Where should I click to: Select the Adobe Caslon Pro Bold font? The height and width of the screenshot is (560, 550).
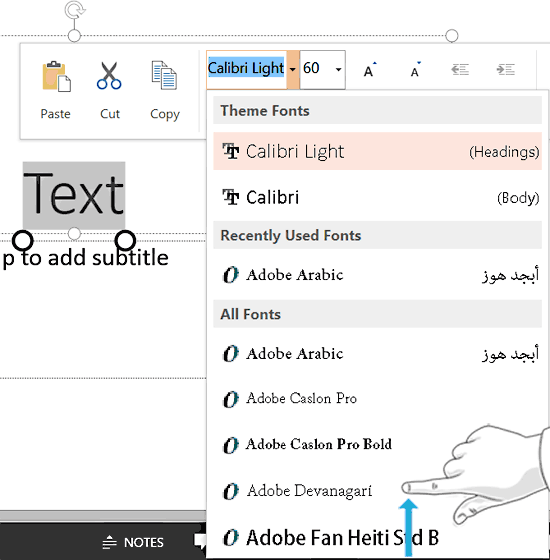(x=378, y=445)
